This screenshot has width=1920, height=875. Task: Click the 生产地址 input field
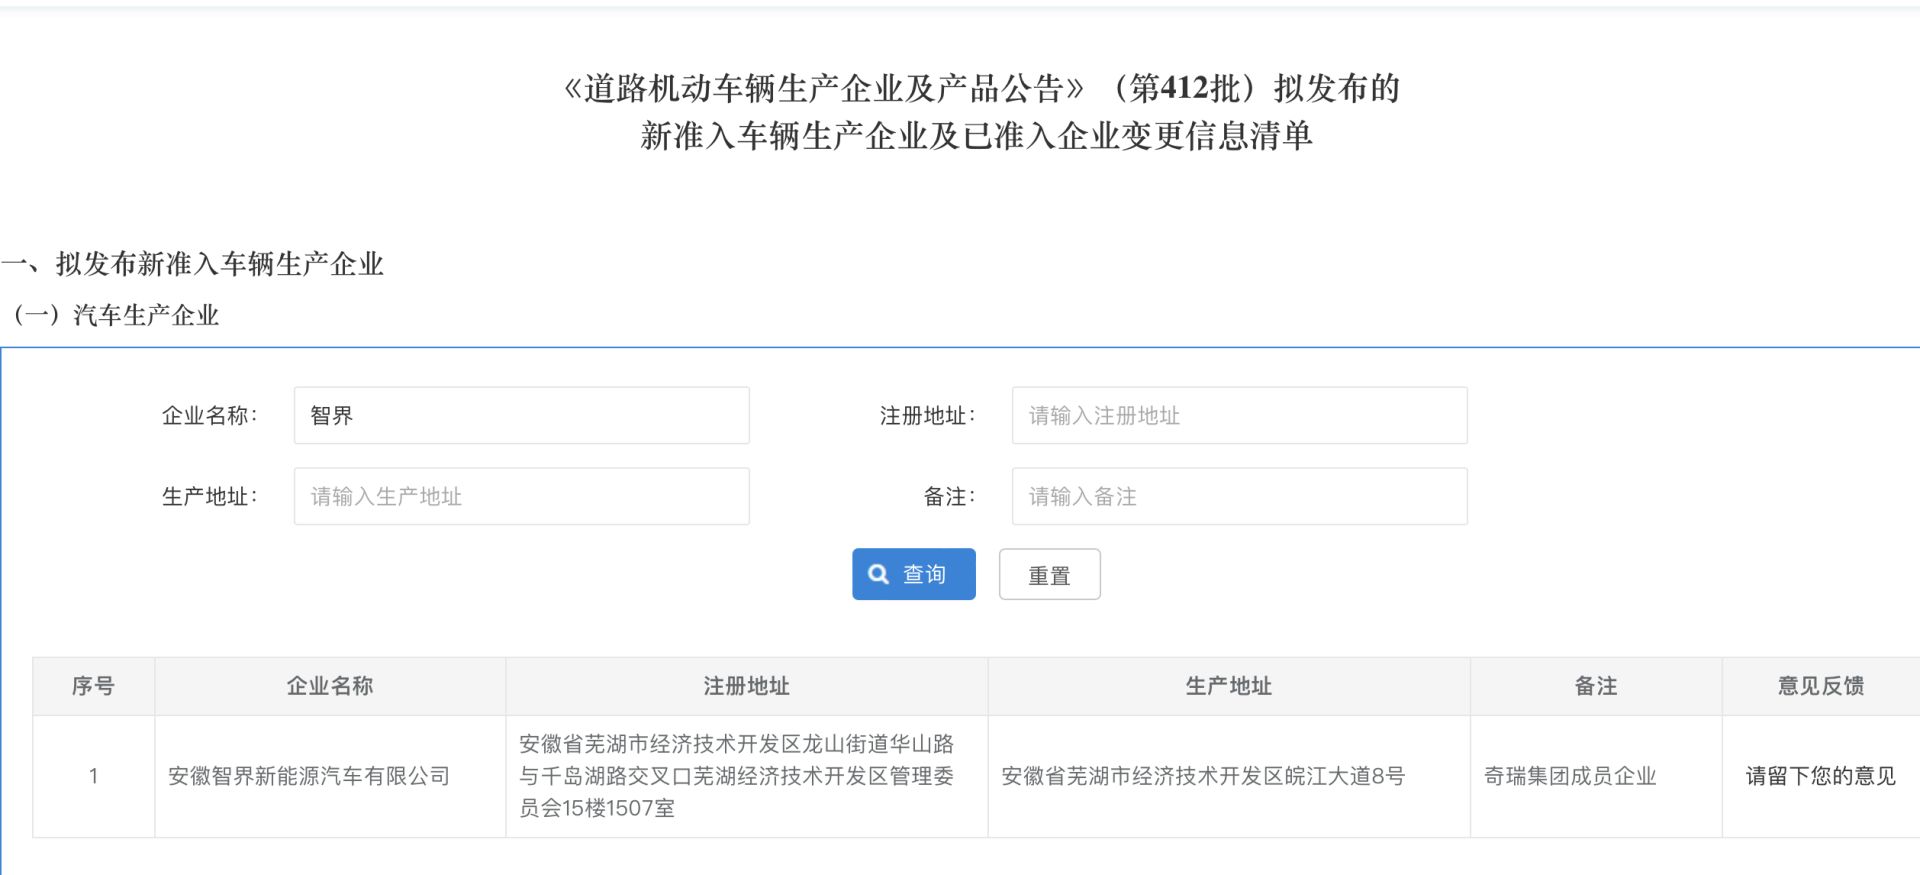click(x=521, y=496)
